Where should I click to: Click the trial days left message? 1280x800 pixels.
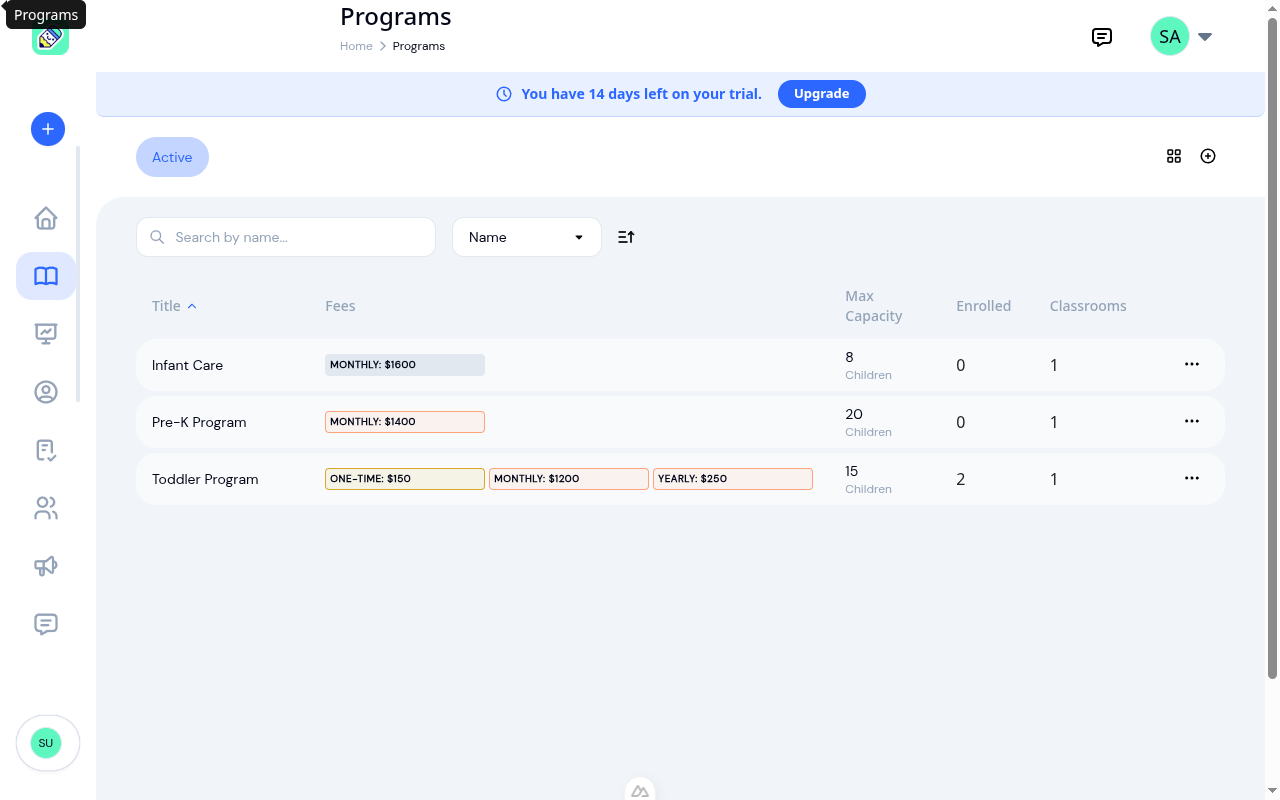coord(641,94)
